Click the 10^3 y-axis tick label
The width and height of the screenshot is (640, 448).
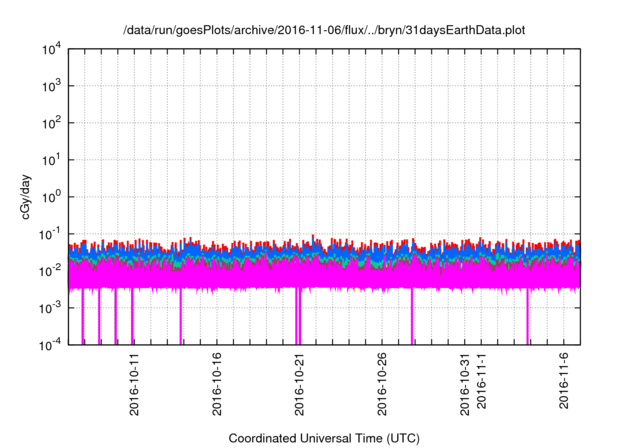(x=51, y=86)
